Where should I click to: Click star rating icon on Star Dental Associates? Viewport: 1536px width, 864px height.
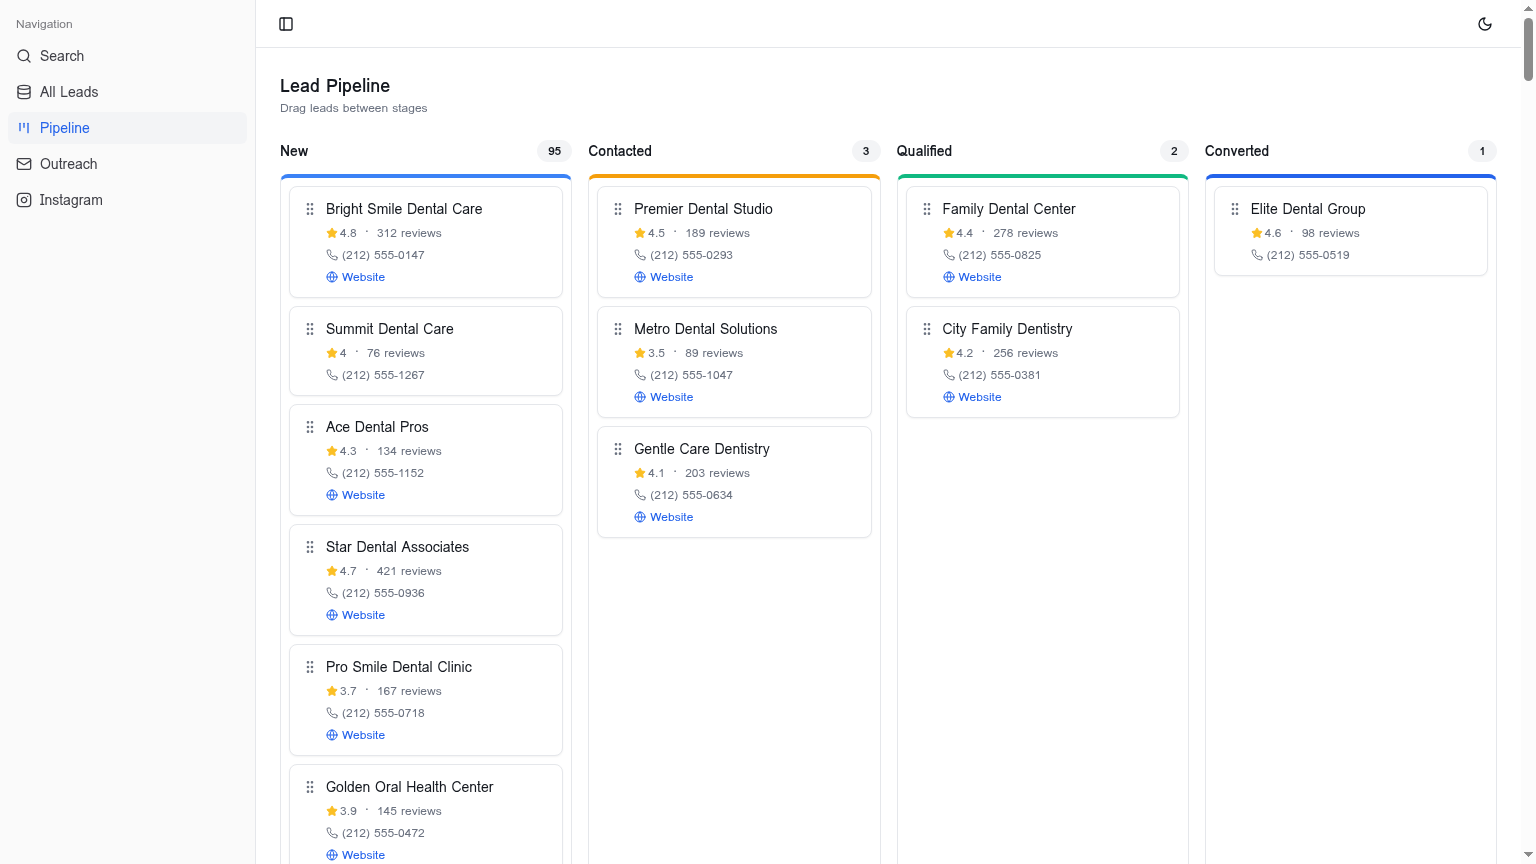pyautogui.click(x=332, y=571)
